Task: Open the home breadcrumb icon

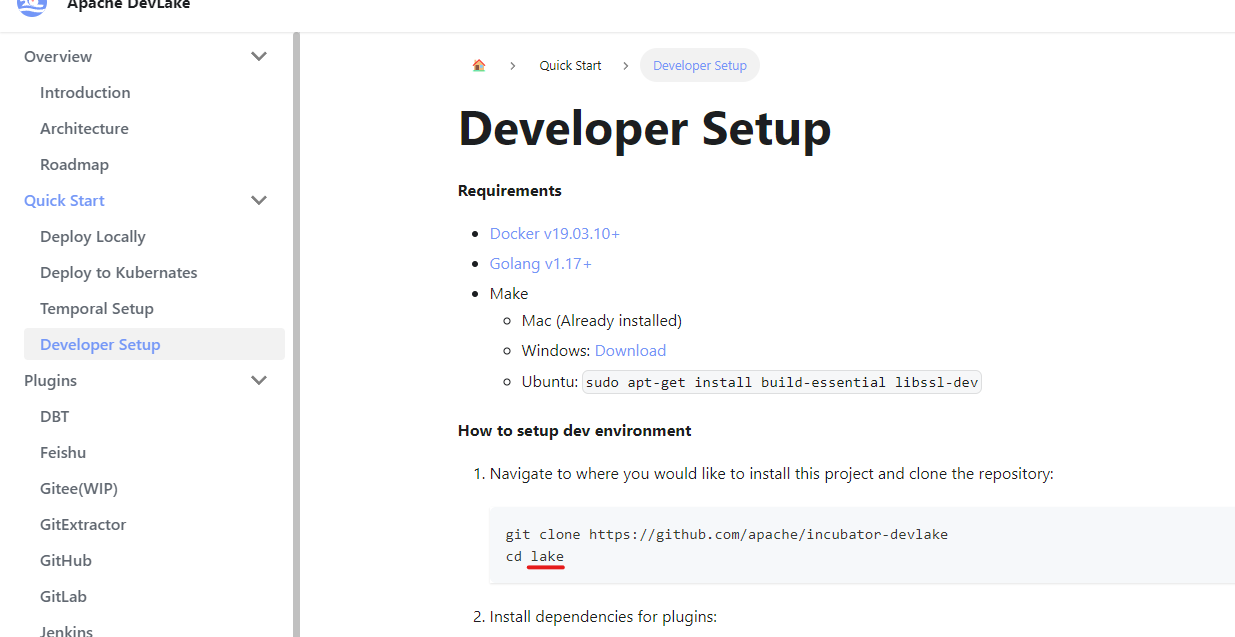Action: [479, 65]
